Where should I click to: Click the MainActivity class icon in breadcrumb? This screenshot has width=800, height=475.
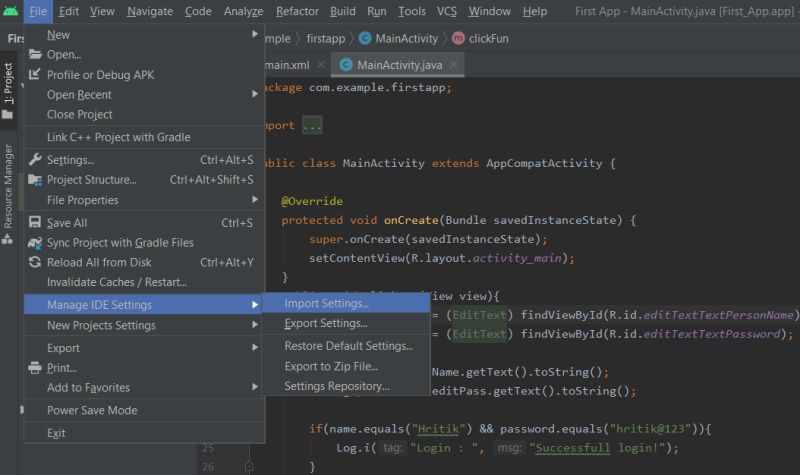(365, 38)
